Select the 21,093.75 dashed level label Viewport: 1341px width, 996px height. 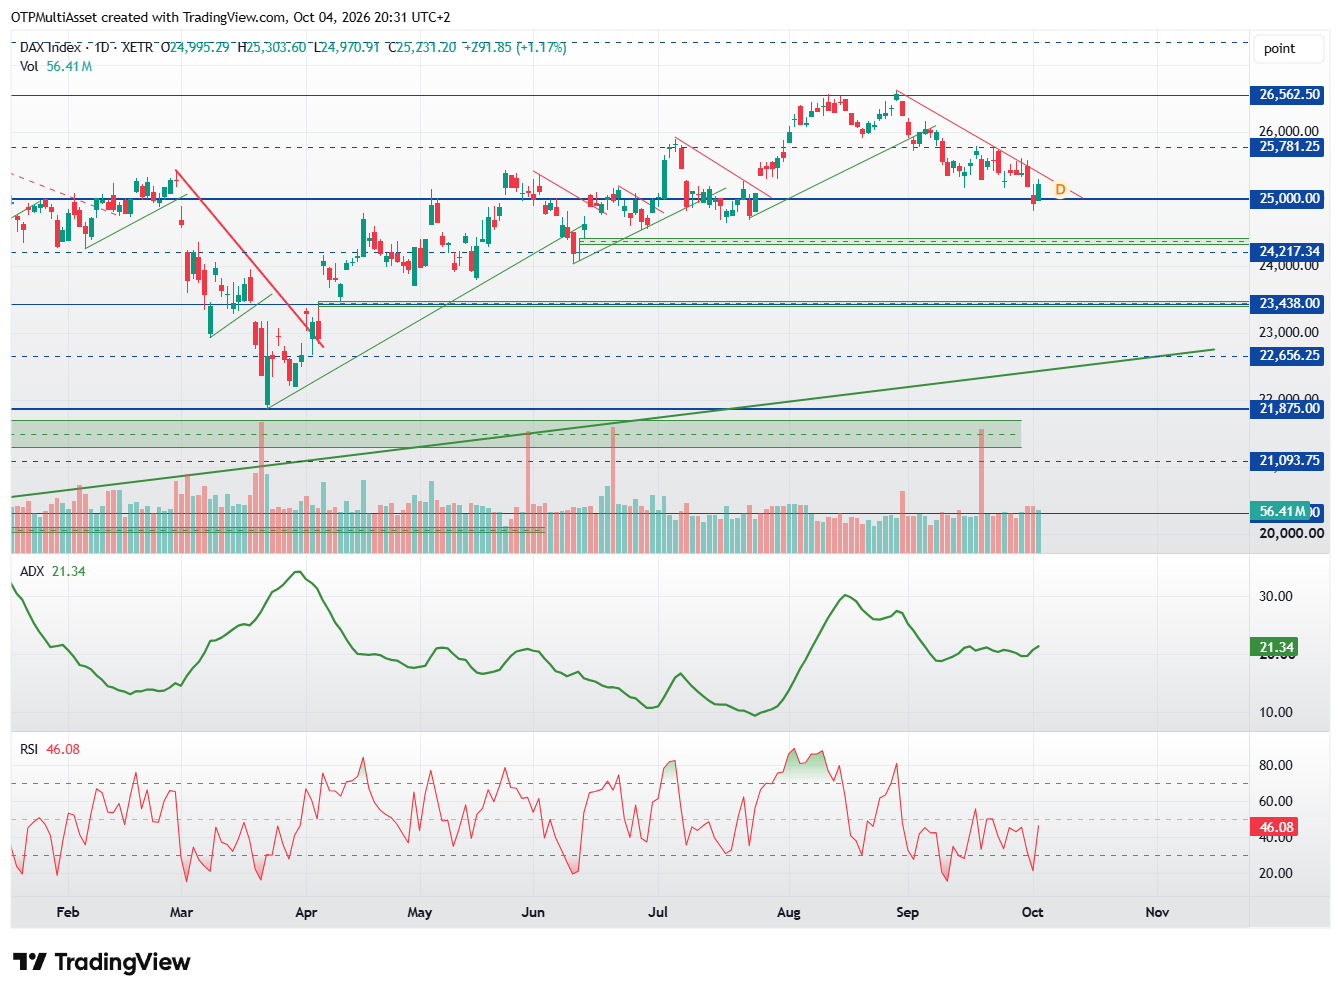tap(1289, 461)
